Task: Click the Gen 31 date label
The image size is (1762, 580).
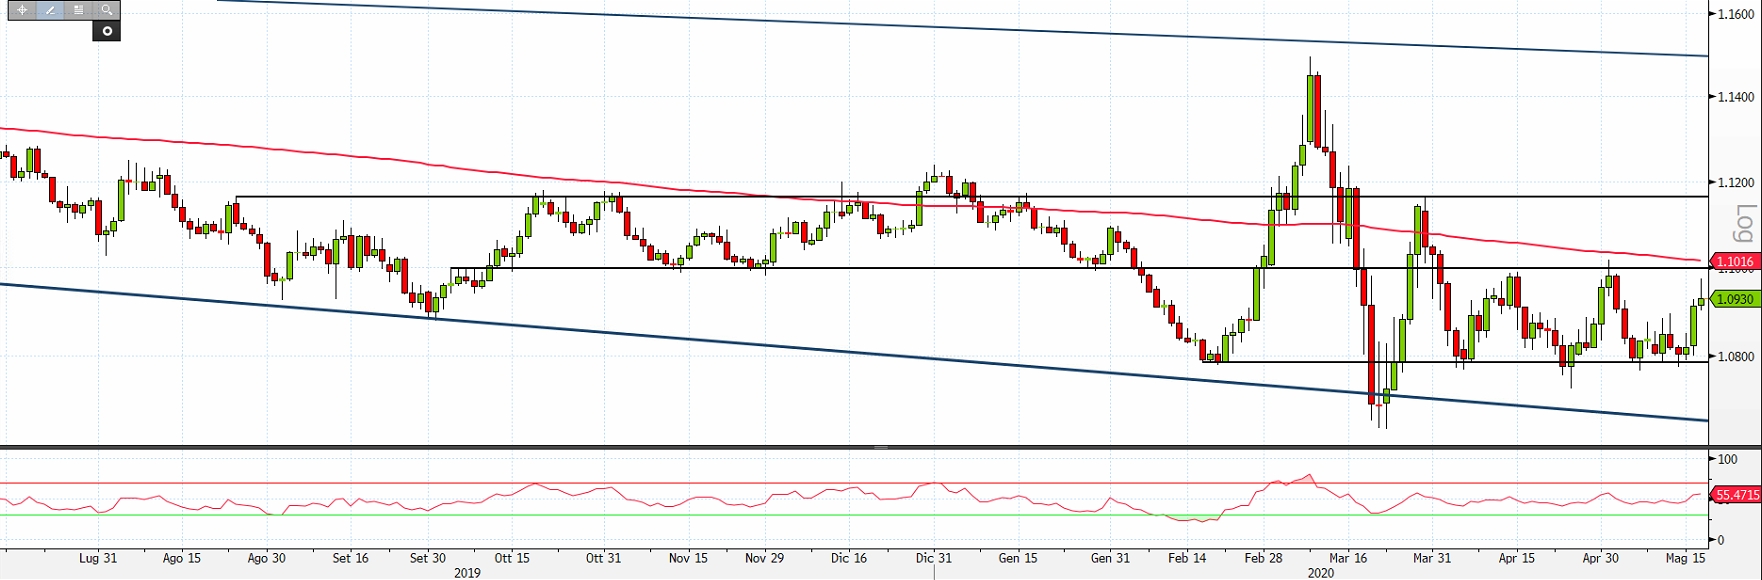Action: [x=1110, y=558]
